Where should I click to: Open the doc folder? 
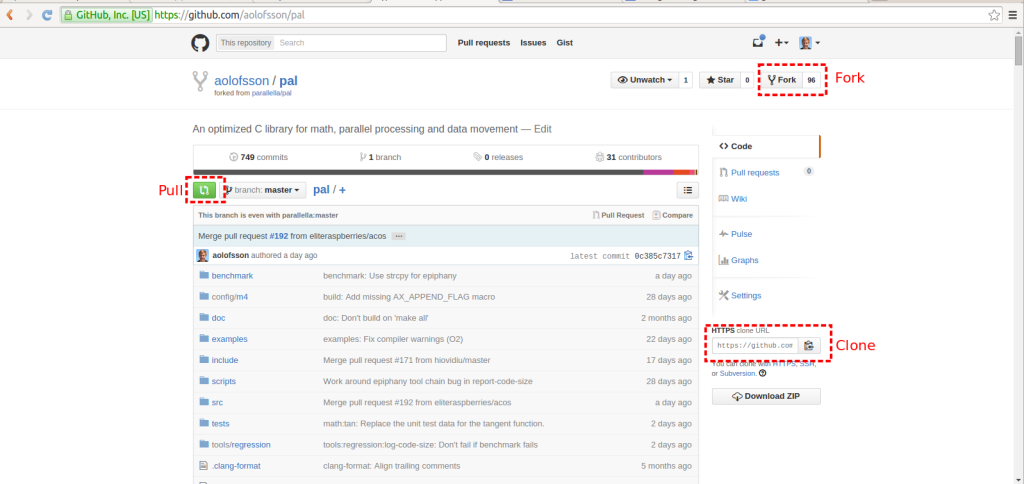click(x=218, y=317)
